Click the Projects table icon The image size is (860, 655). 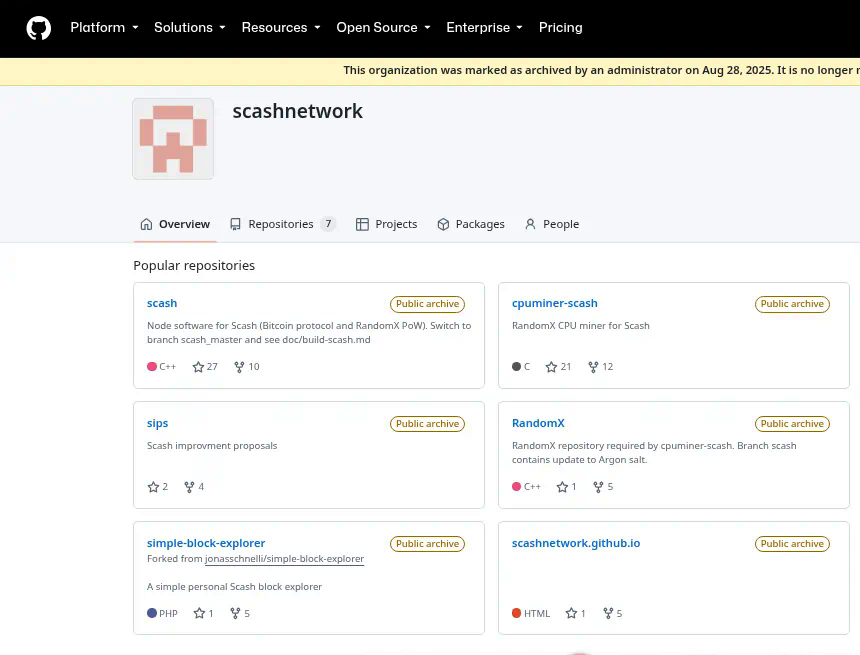click(362, 224)
